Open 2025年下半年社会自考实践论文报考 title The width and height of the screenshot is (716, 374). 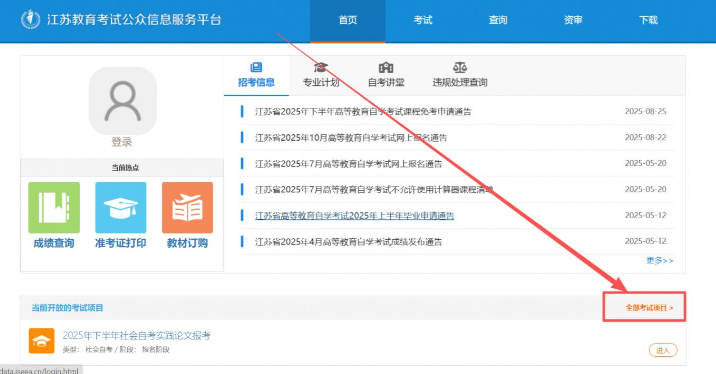coord(137,336)
